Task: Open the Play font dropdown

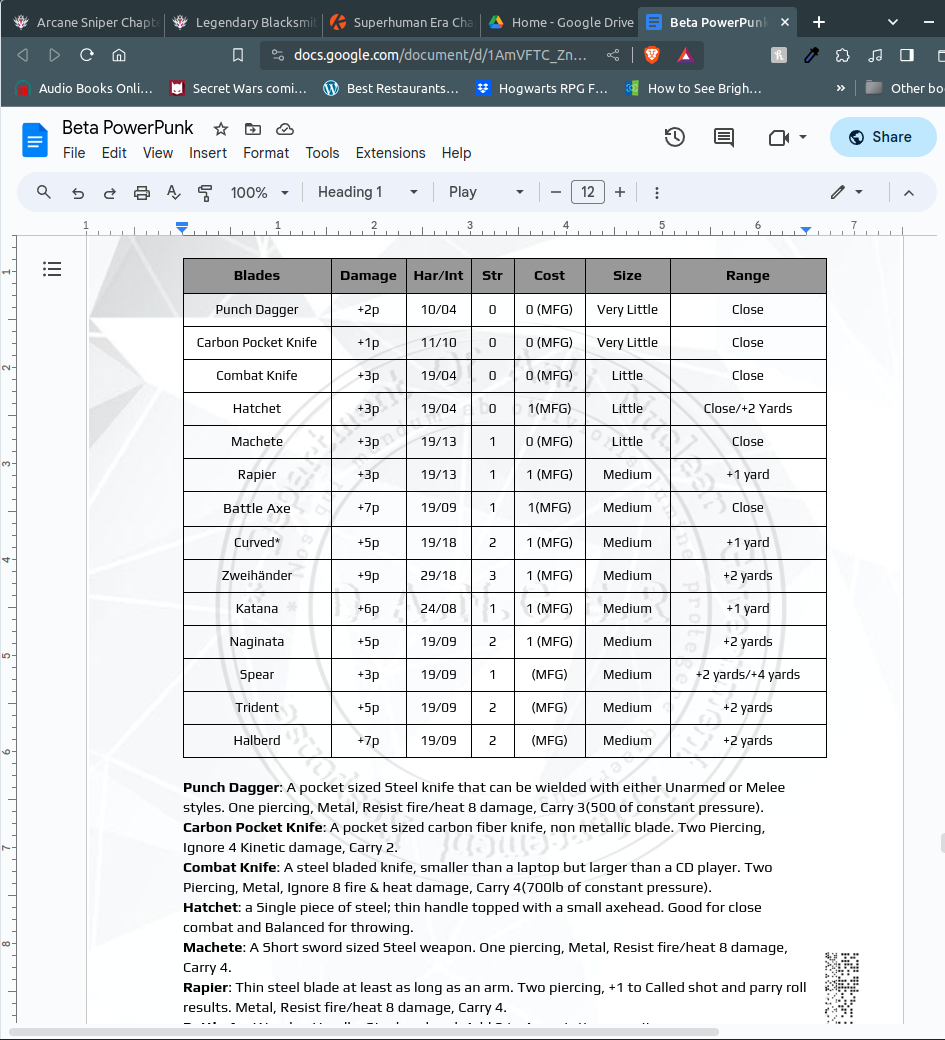Action: pos(486,192)
